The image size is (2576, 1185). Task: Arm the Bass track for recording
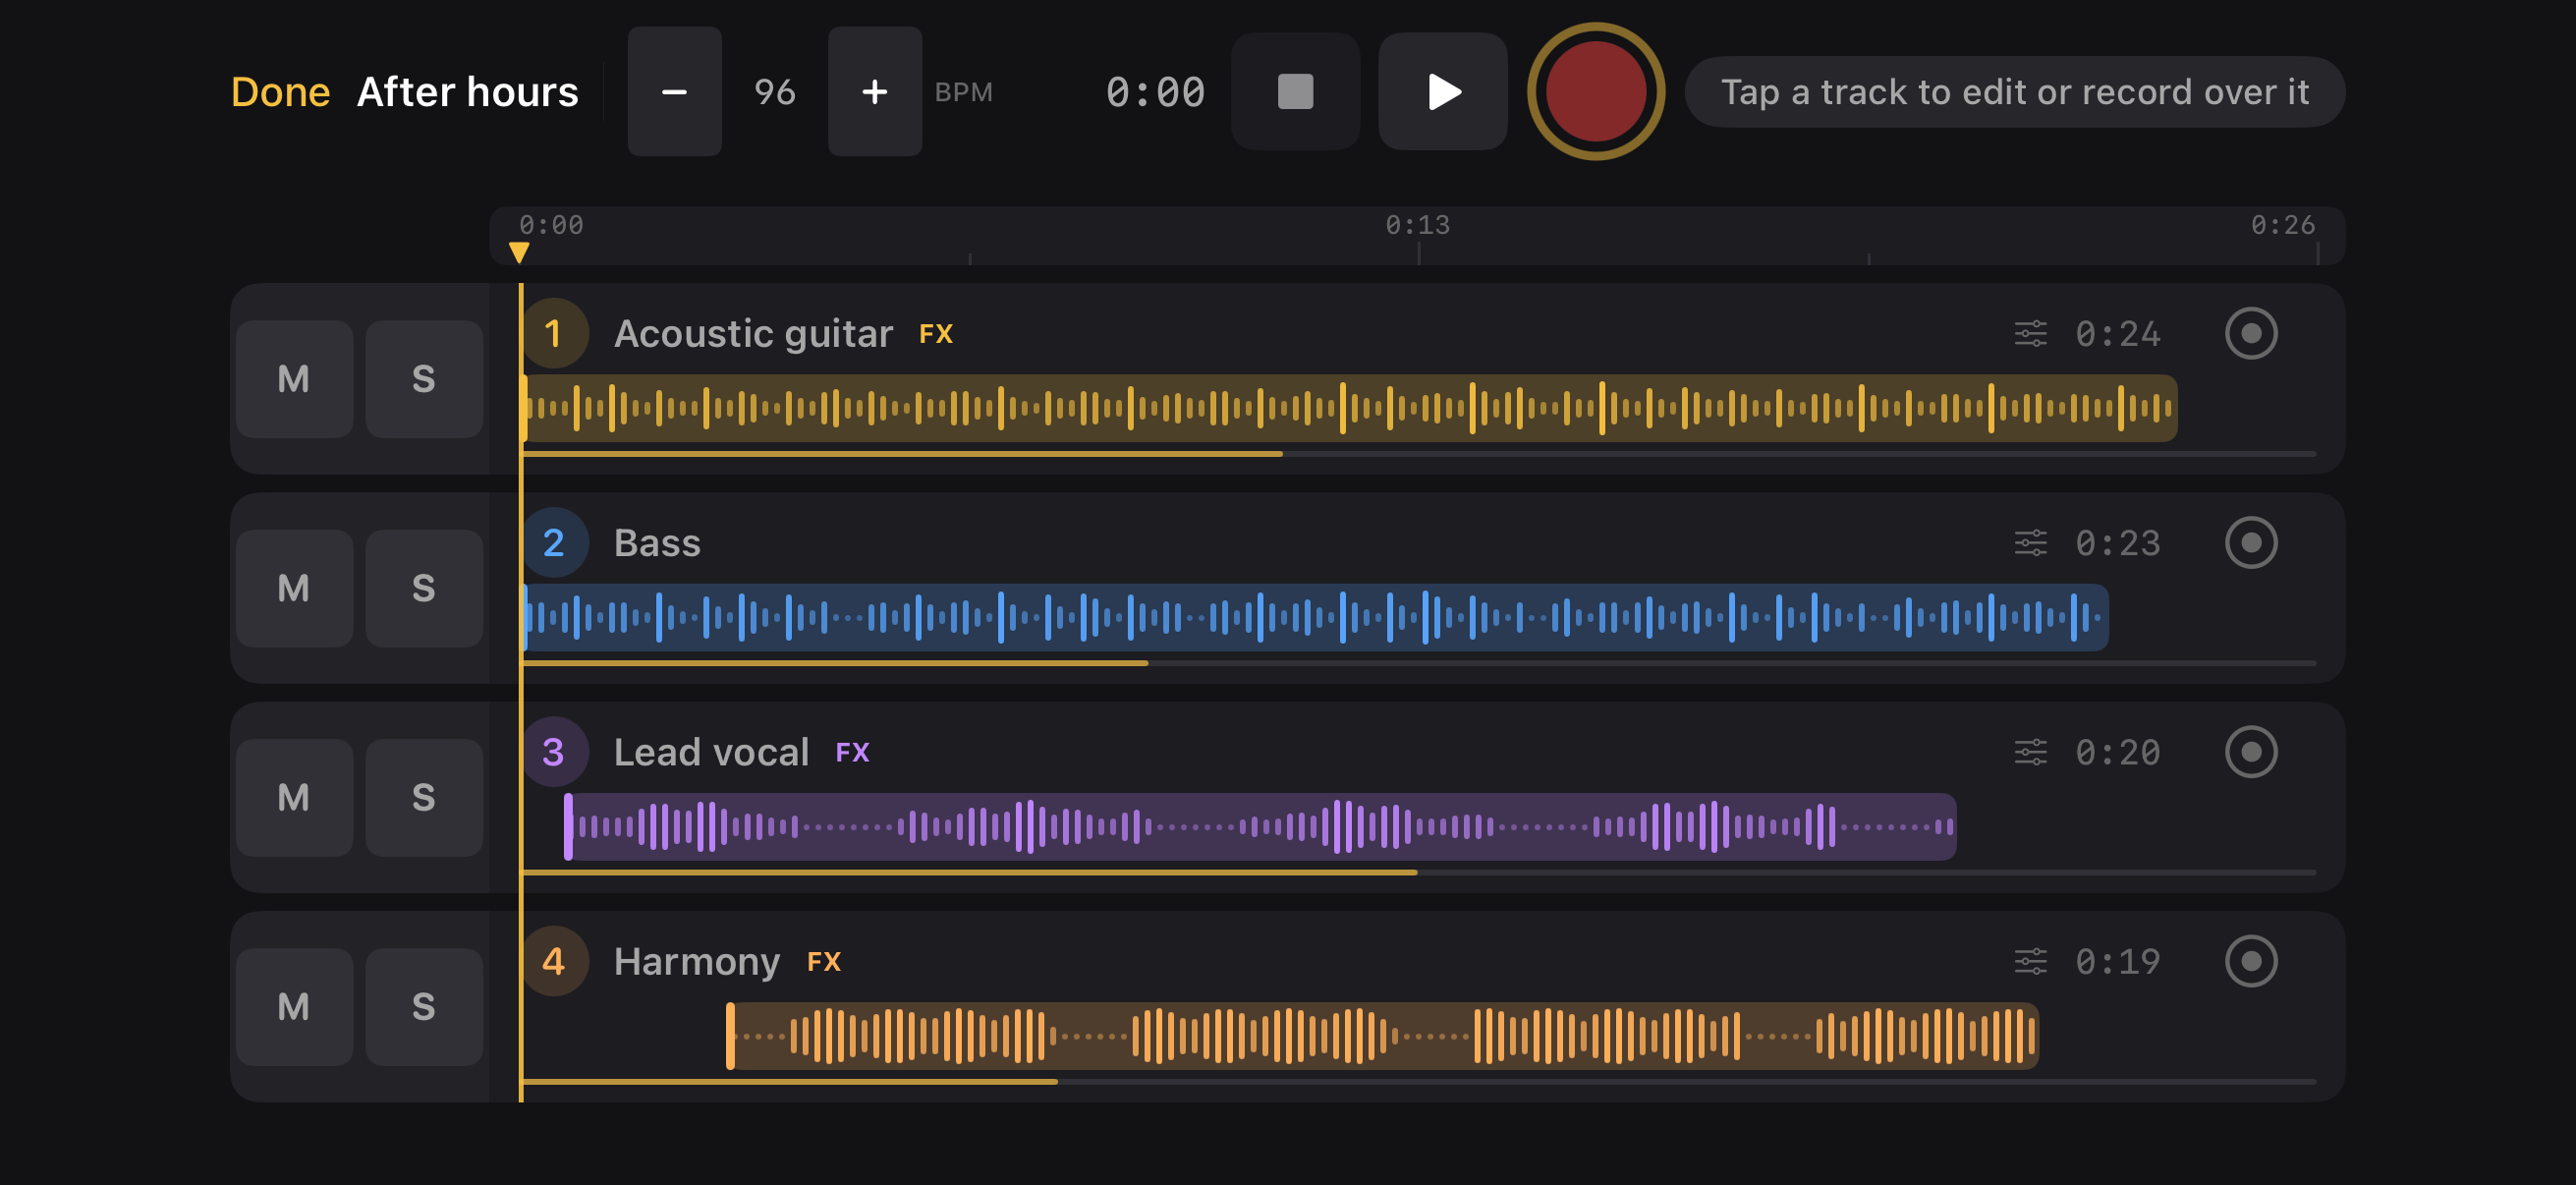(x=2251, y=543)
